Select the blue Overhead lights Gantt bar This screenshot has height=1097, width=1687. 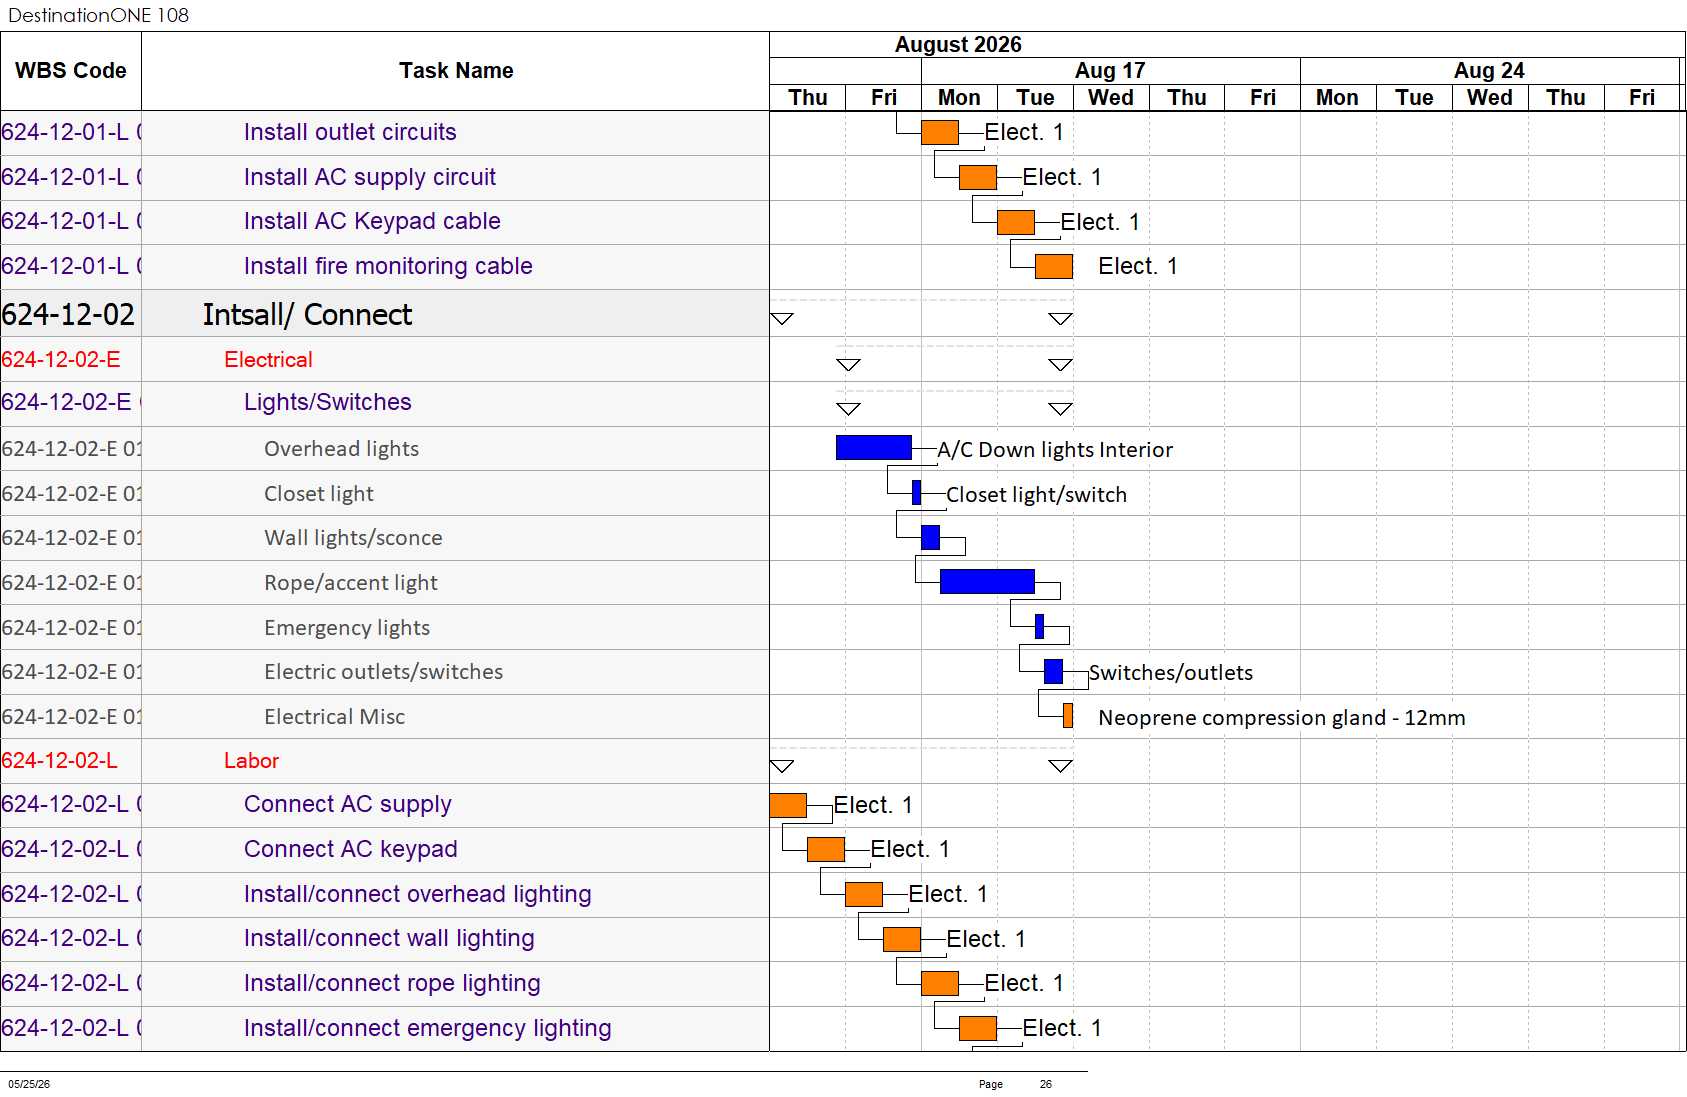(x=873, y=448)
